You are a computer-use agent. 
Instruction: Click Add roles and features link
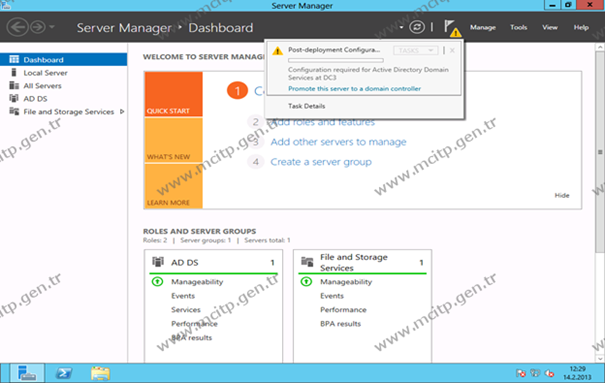pyautogui.click(x=323, y=122)
